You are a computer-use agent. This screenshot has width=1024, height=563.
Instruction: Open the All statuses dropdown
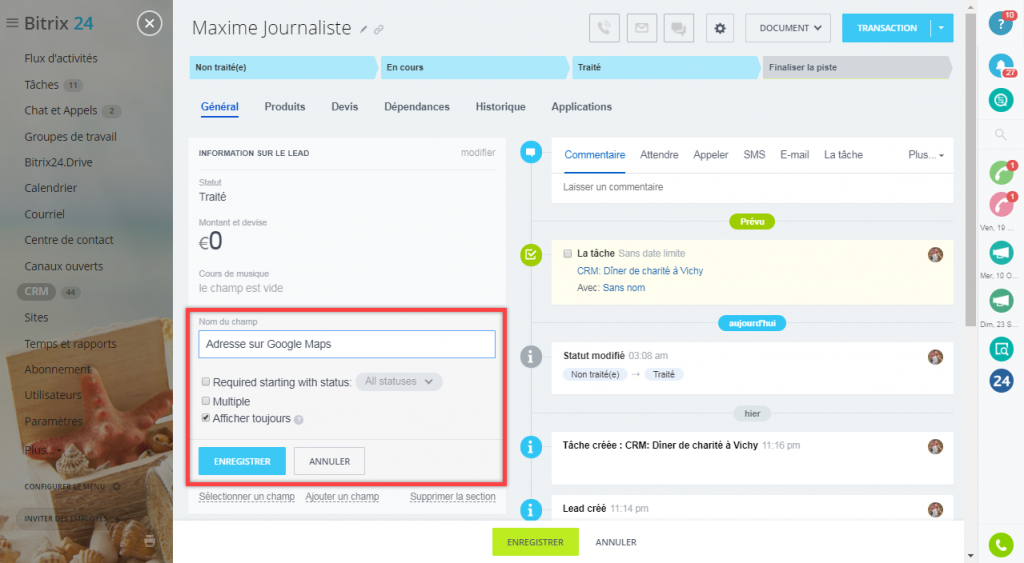(x=399, y=381)
